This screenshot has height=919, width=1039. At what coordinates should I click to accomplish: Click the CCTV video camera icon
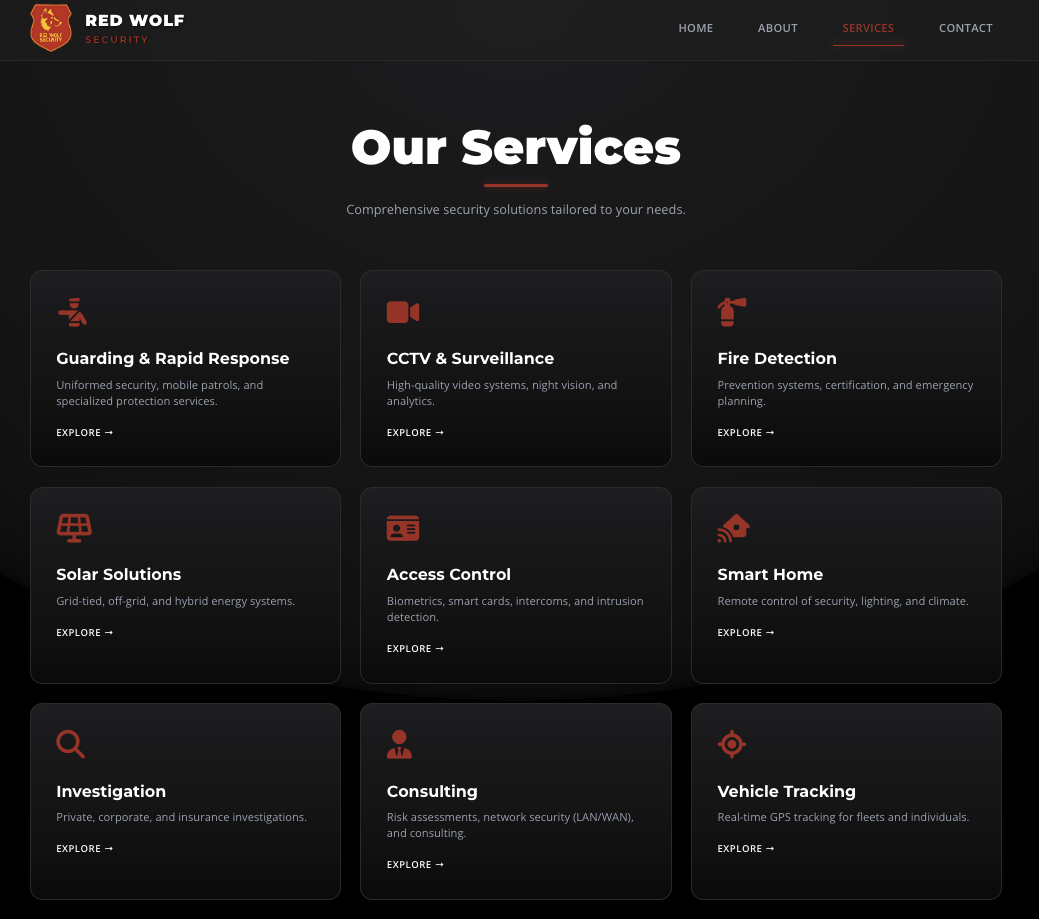click(x=403, y=312)
